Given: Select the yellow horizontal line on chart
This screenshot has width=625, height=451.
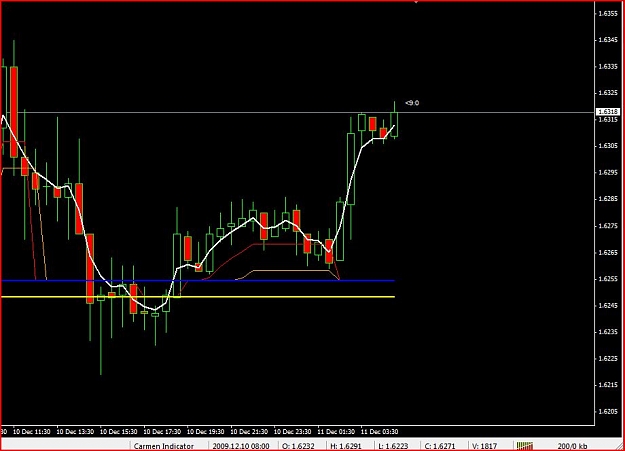Looking at the screenshot, I should pos(198,297).
